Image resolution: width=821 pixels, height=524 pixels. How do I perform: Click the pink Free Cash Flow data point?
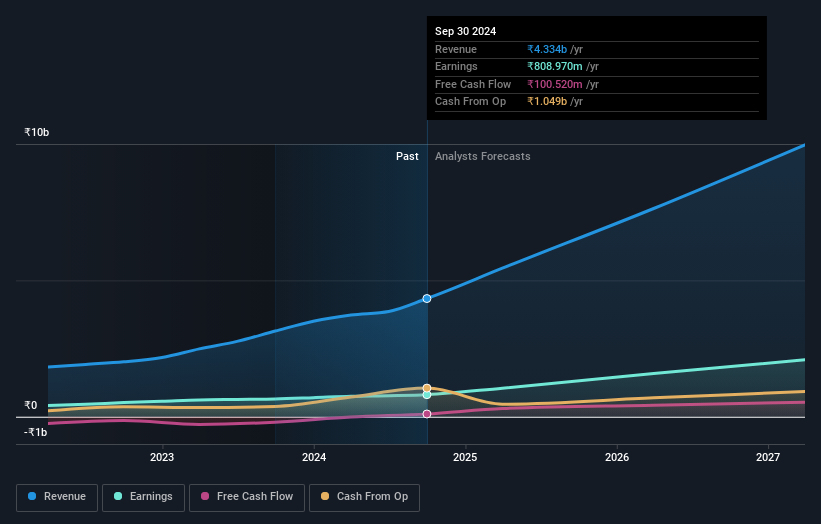point(427,414)
